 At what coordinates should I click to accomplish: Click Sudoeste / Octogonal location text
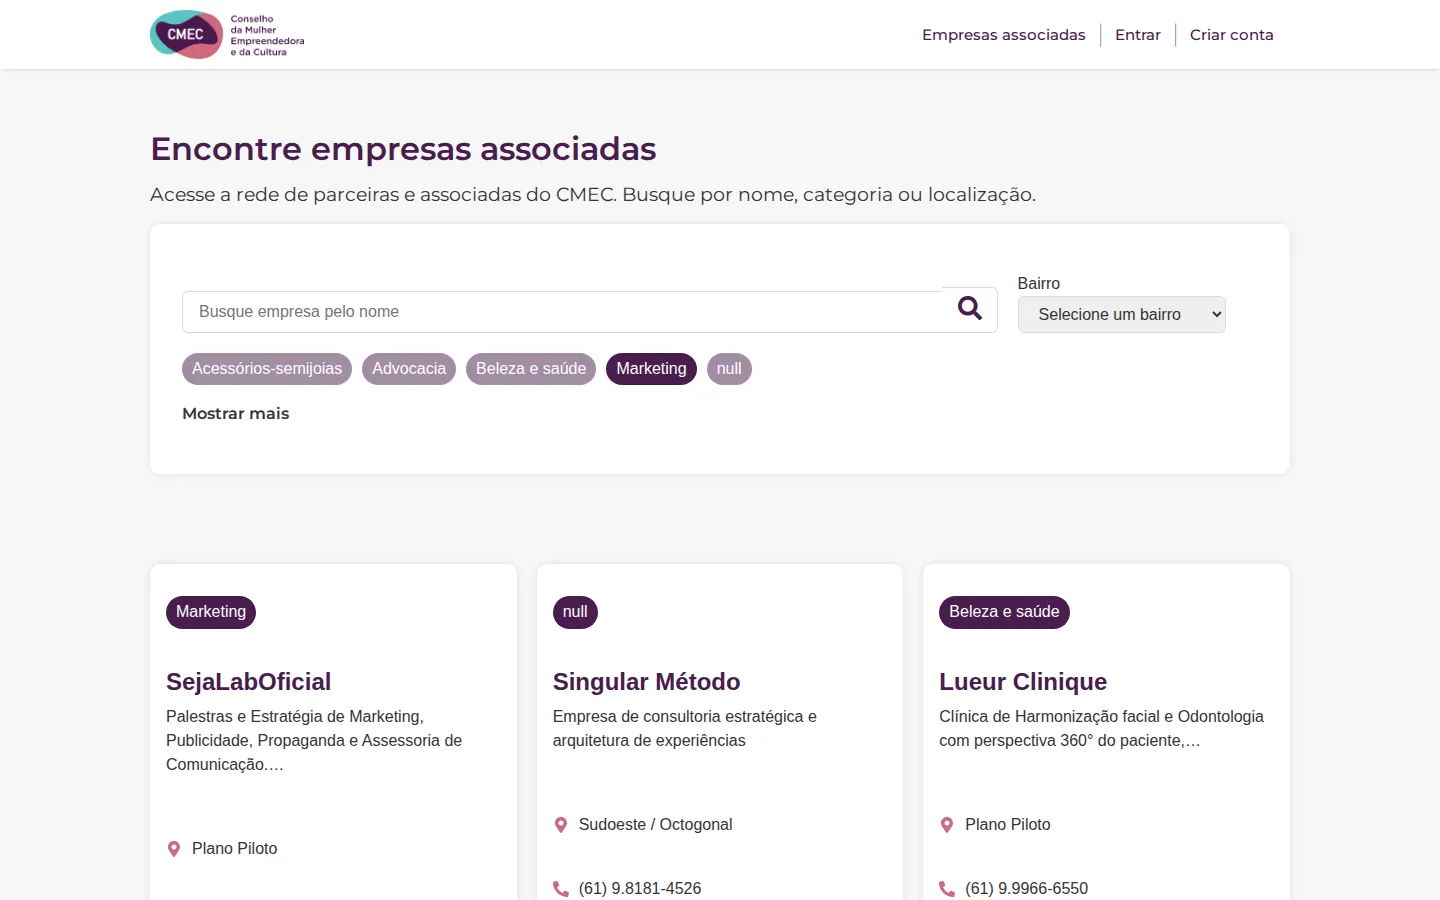point(655,825)
